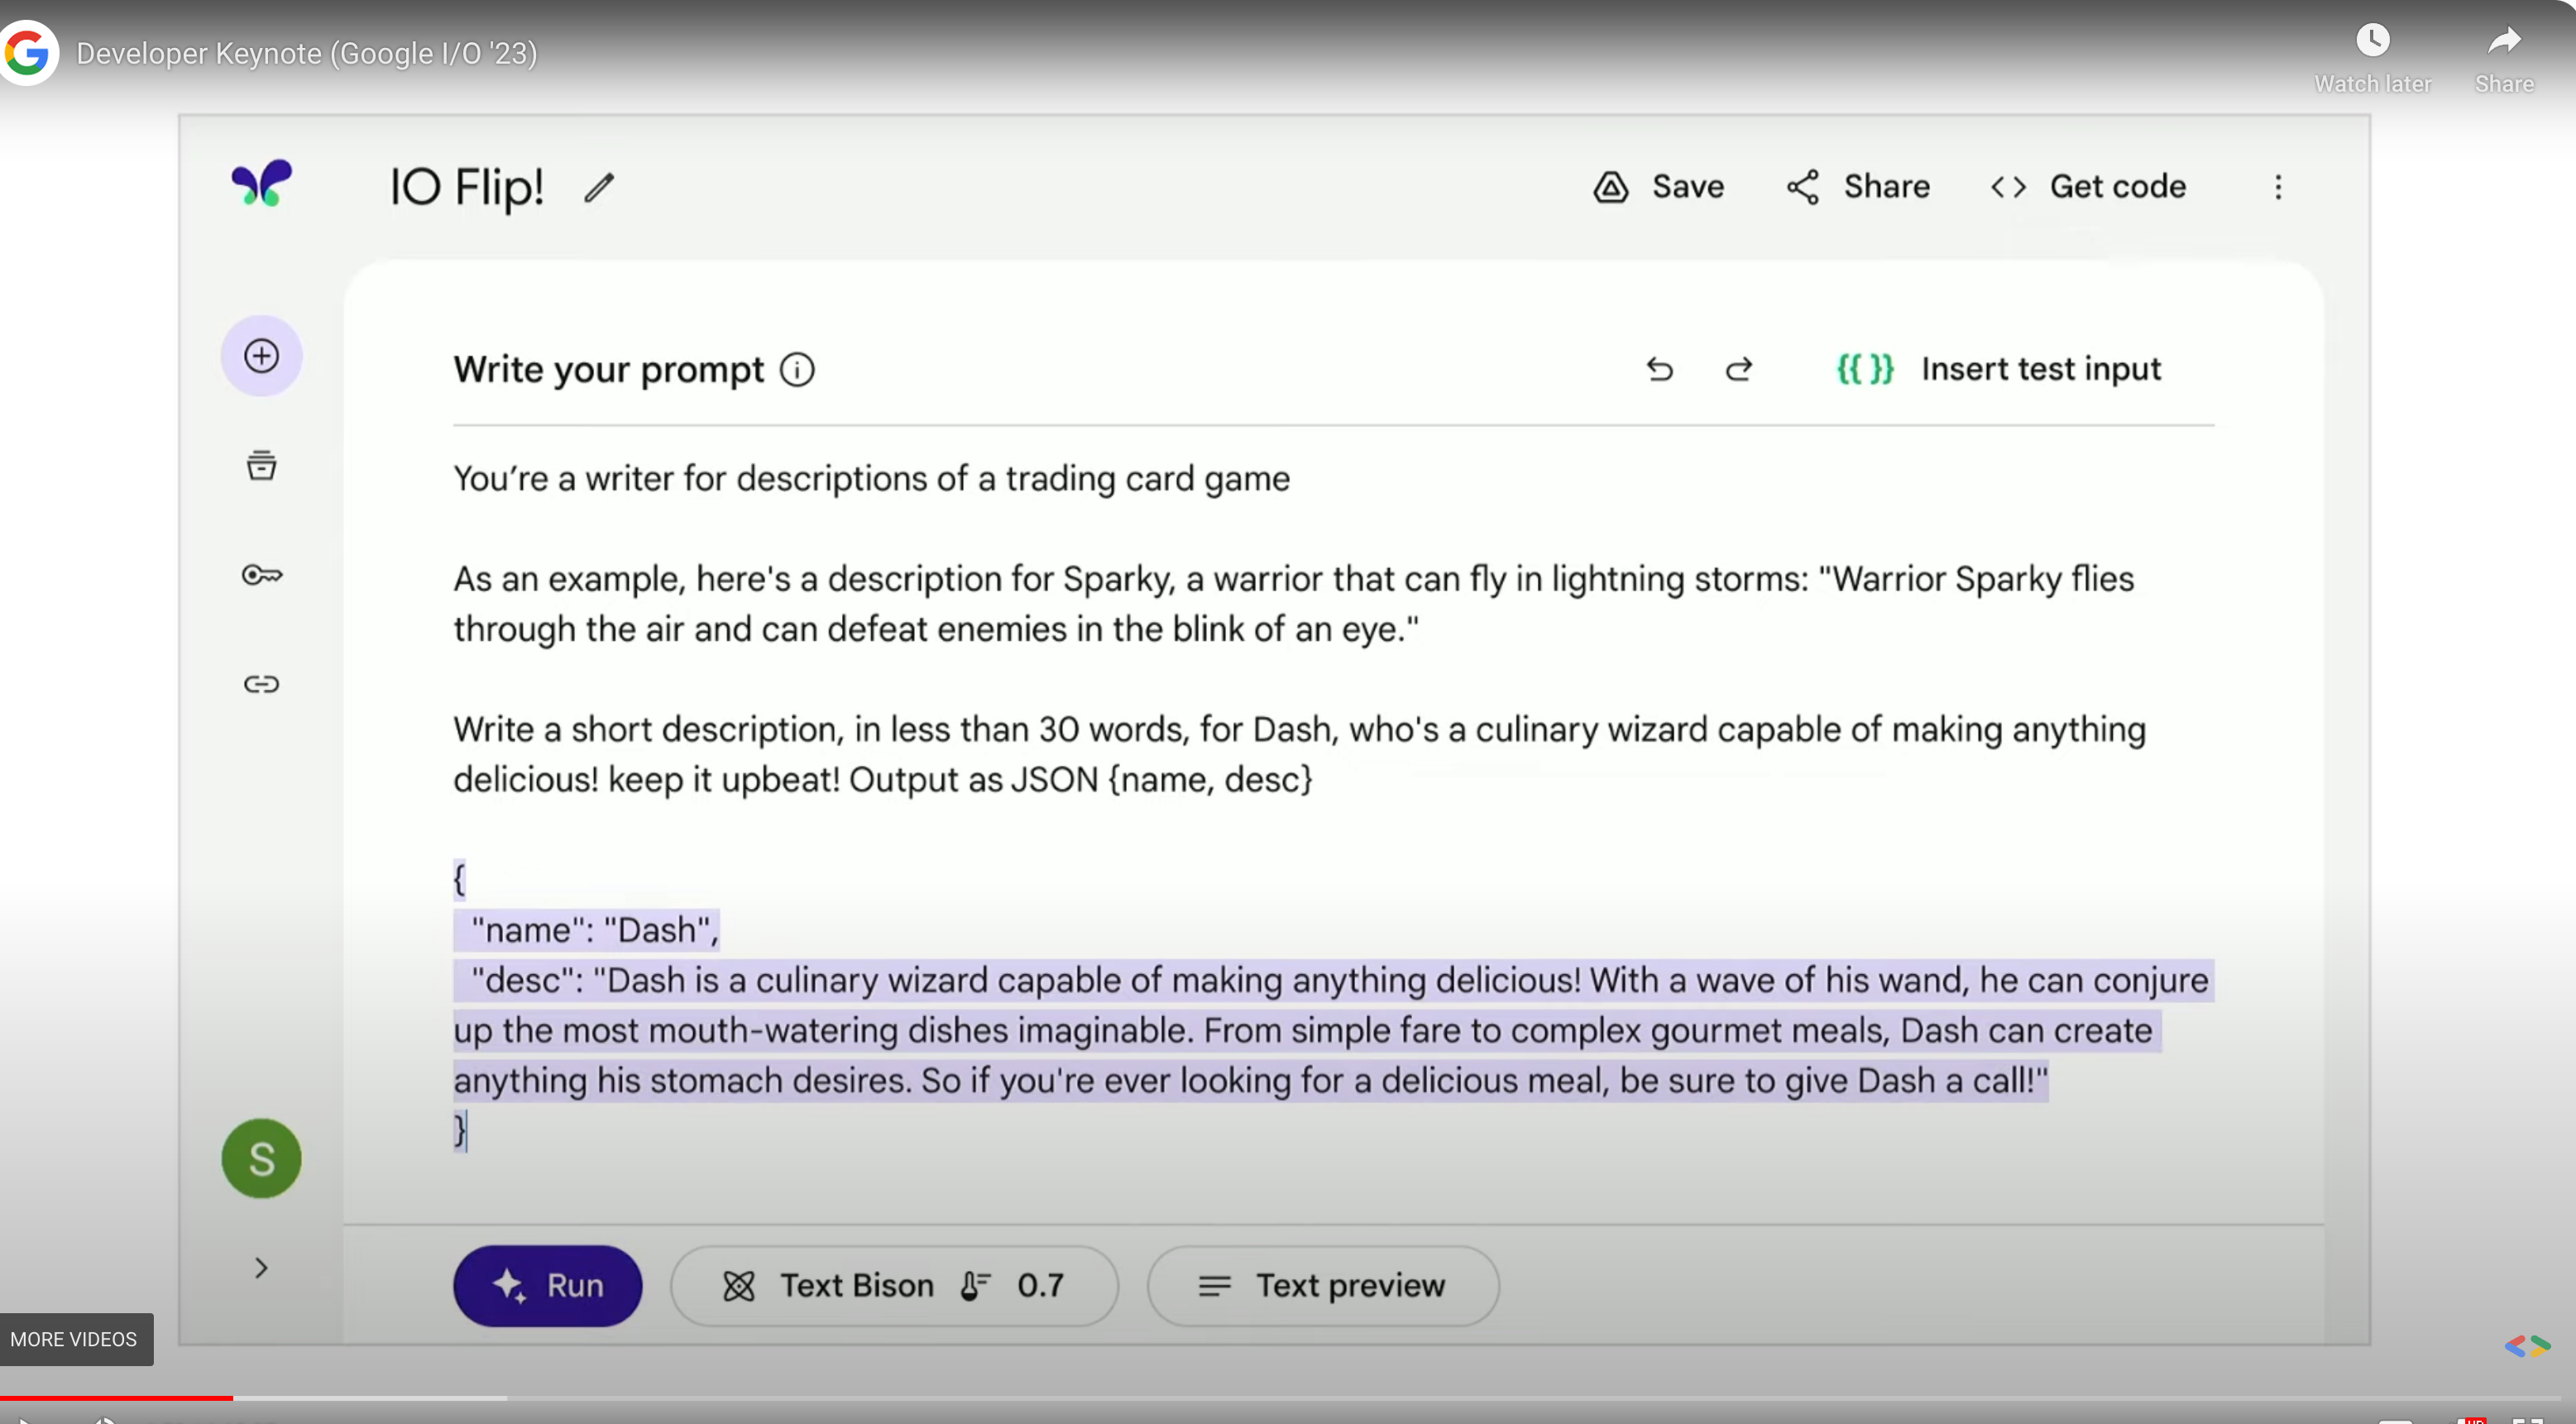Open the three-dot more options menu

click(2278, 187)
